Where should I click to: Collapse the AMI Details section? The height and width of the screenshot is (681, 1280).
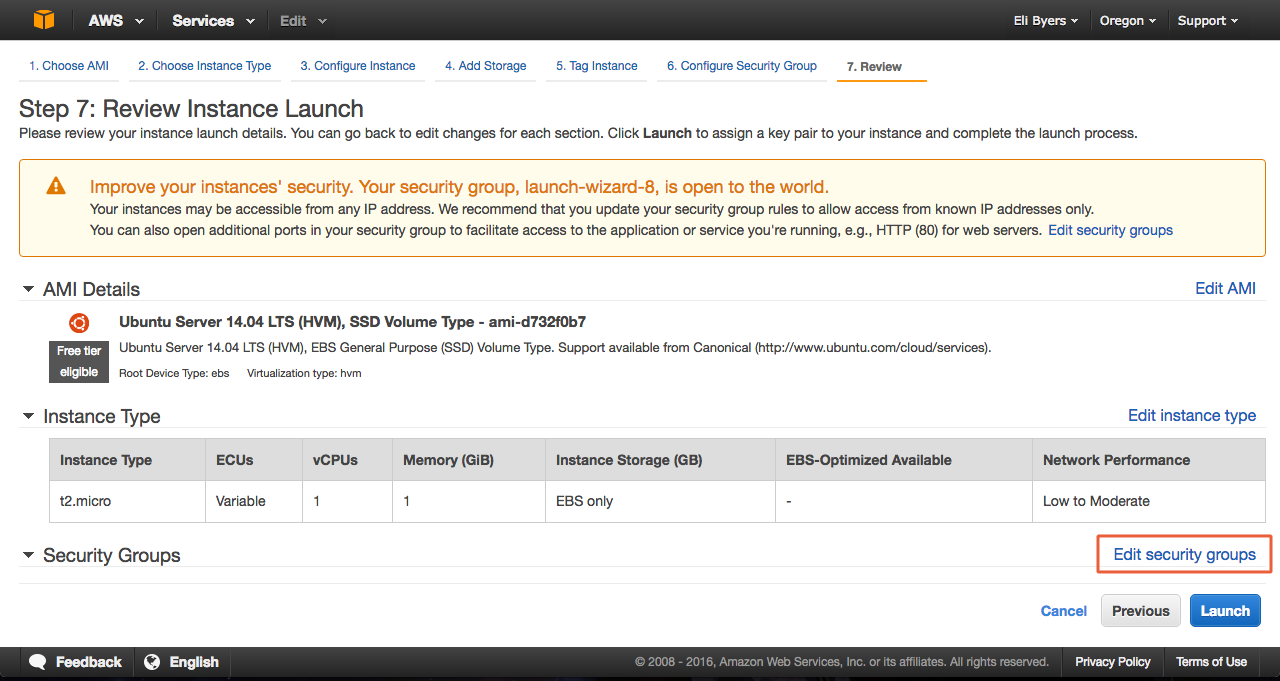click(x=28, y=289)
